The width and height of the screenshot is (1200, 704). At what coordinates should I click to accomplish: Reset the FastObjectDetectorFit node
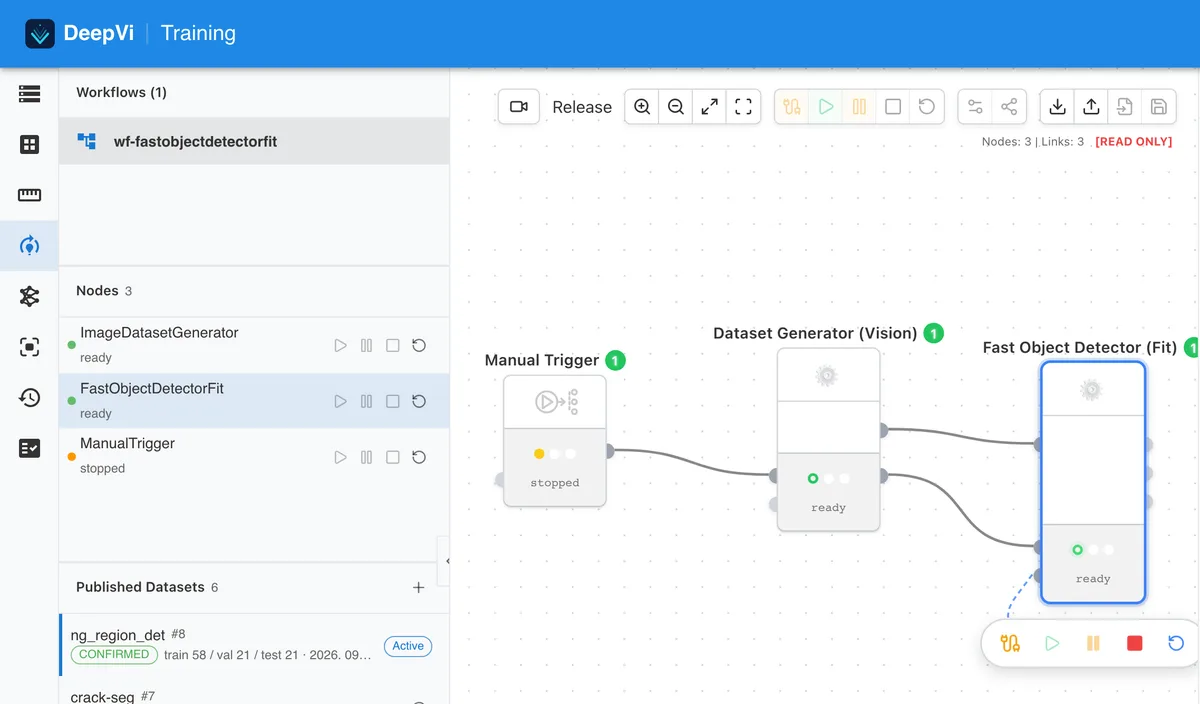(x=419, y=401)
